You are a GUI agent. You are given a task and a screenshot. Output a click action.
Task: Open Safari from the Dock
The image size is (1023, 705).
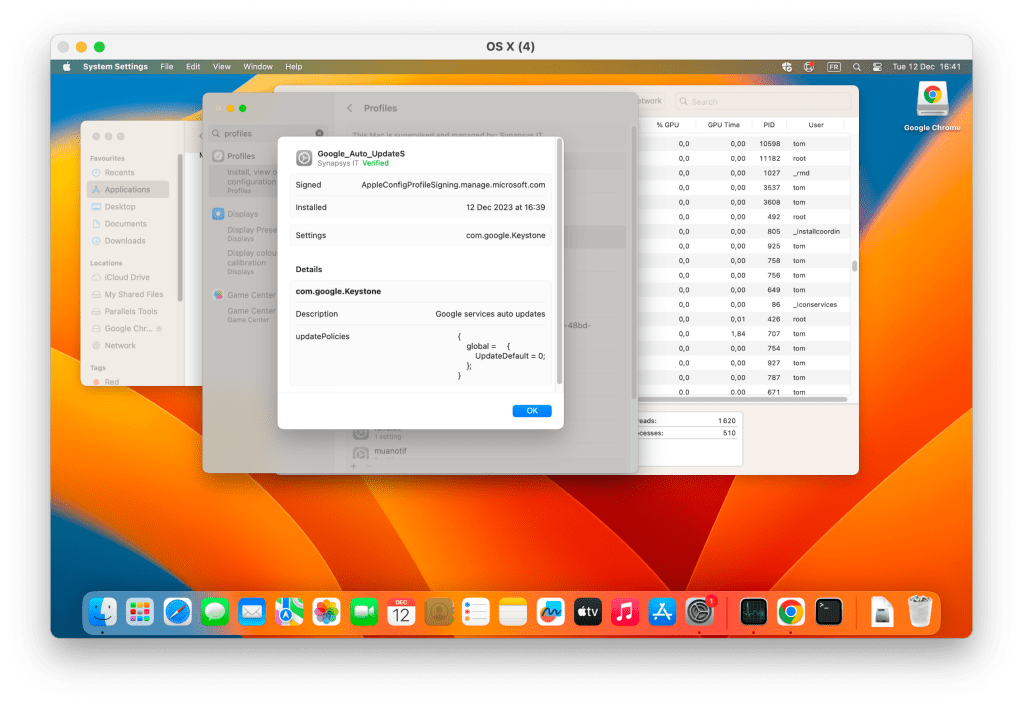point(177,611)
